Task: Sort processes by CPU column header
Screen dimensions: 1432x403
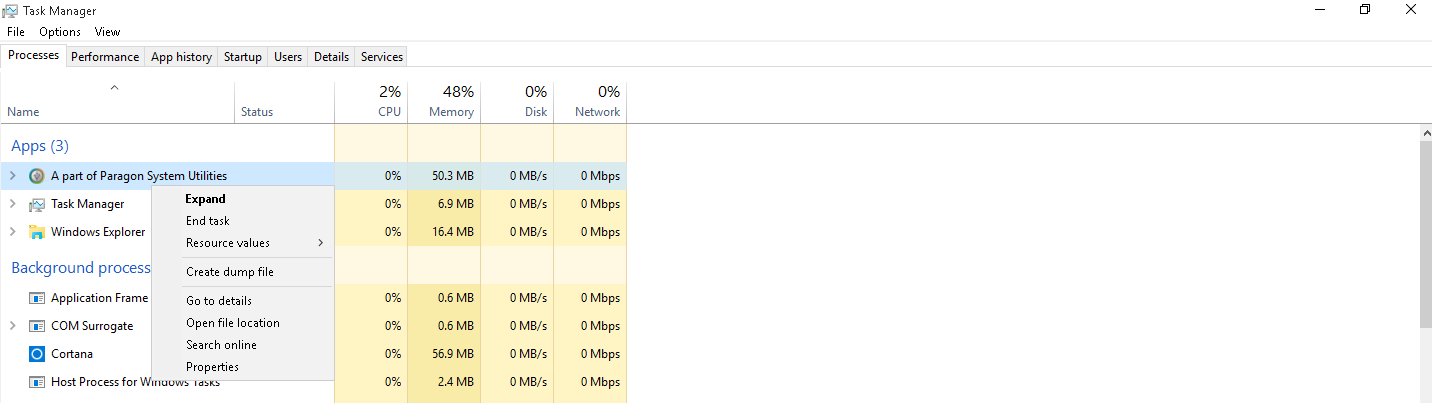Action: 371,101
